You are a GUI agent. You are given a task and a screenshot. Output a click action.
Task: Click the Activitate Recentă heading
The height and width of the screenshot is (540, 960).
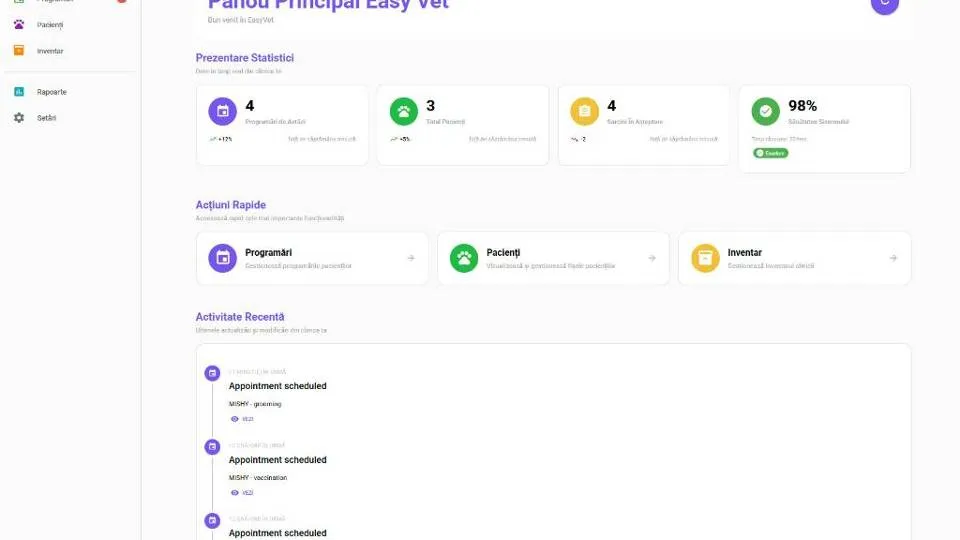(x=240, y=317)
